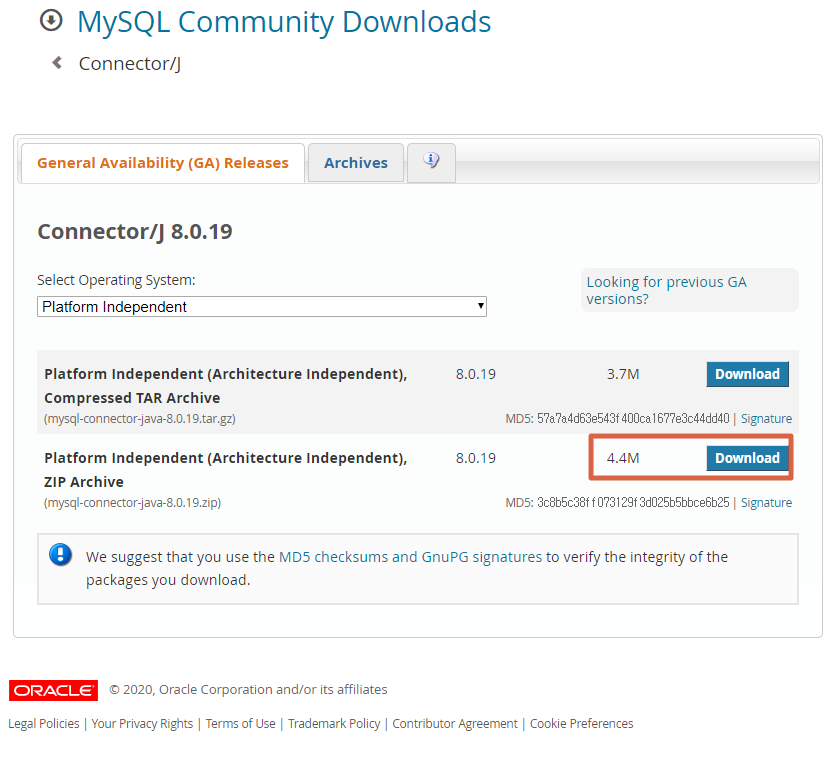Go back using arrow beside Connector/J
The width and height of the screenshot is (830, 774).
(57, 63)
